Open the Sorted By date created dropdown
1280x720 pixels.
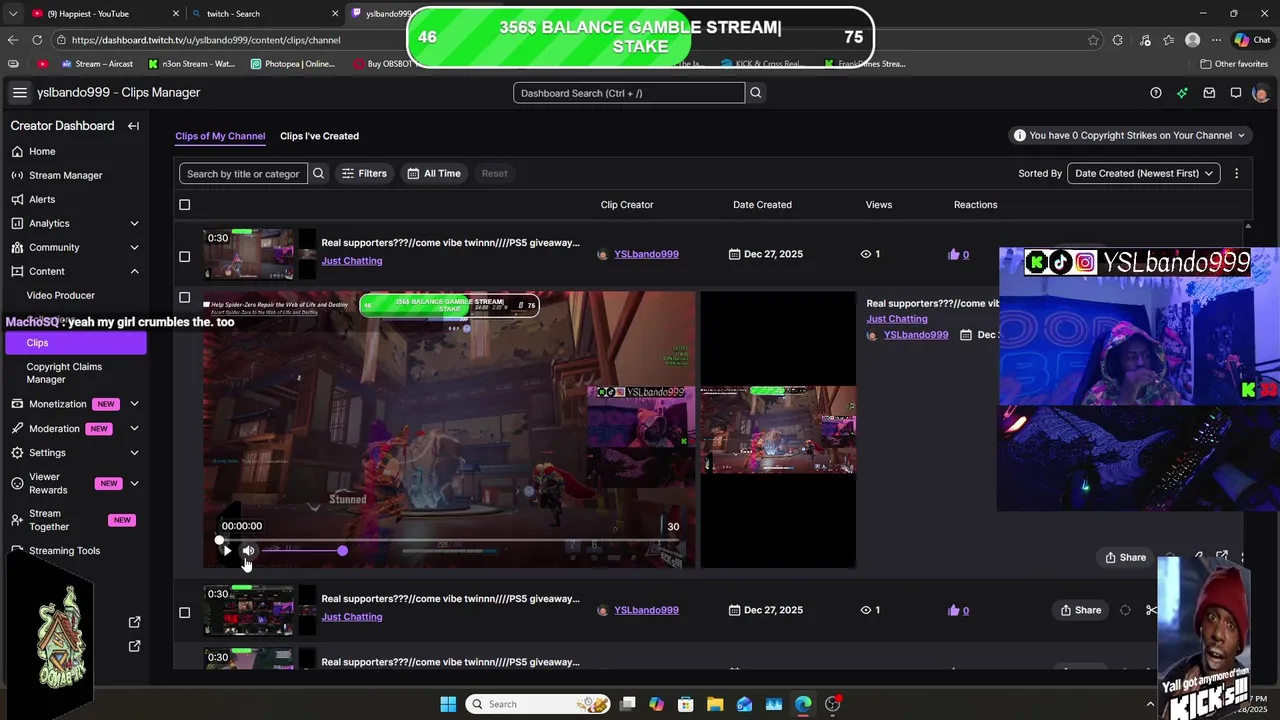tap(1143, 173)
